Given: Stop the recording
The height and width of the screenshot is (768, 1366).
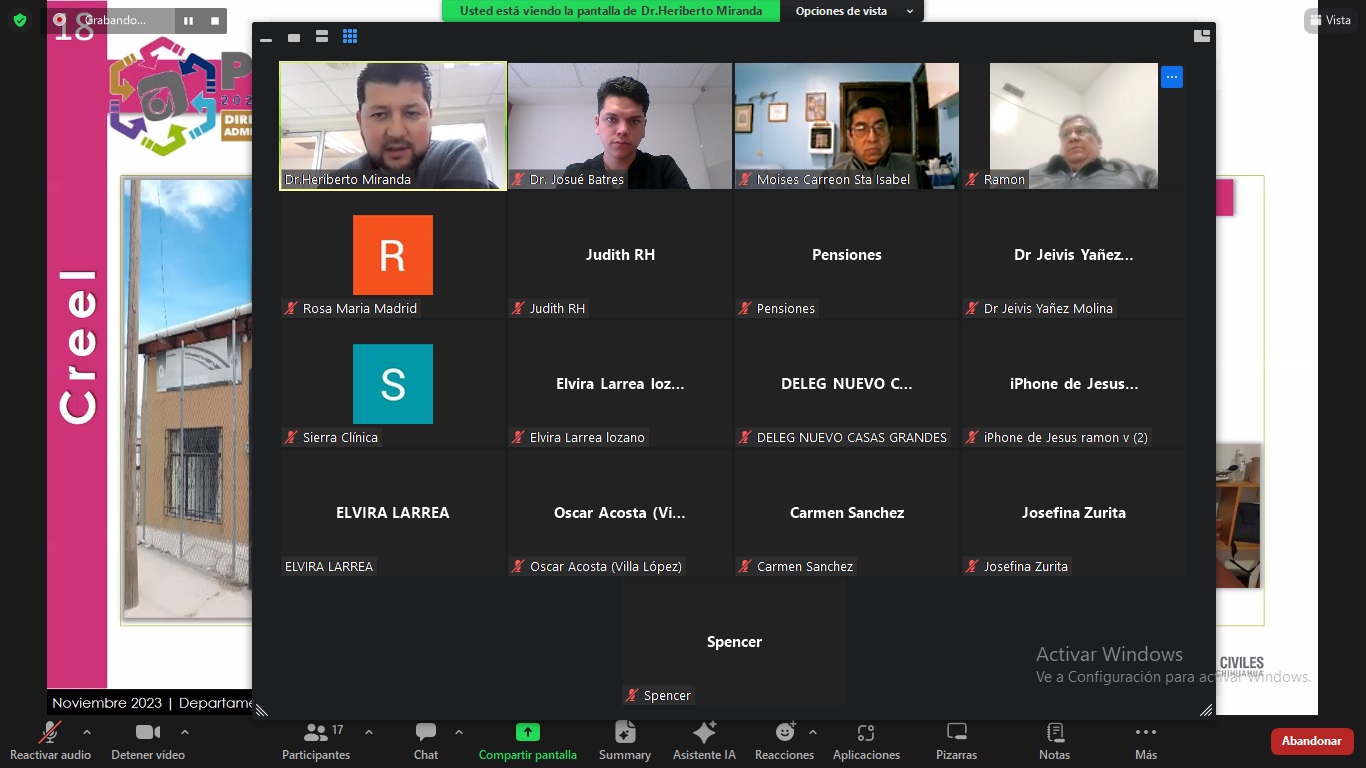Looking at the screenshot, I should click(x=214, y=20).
